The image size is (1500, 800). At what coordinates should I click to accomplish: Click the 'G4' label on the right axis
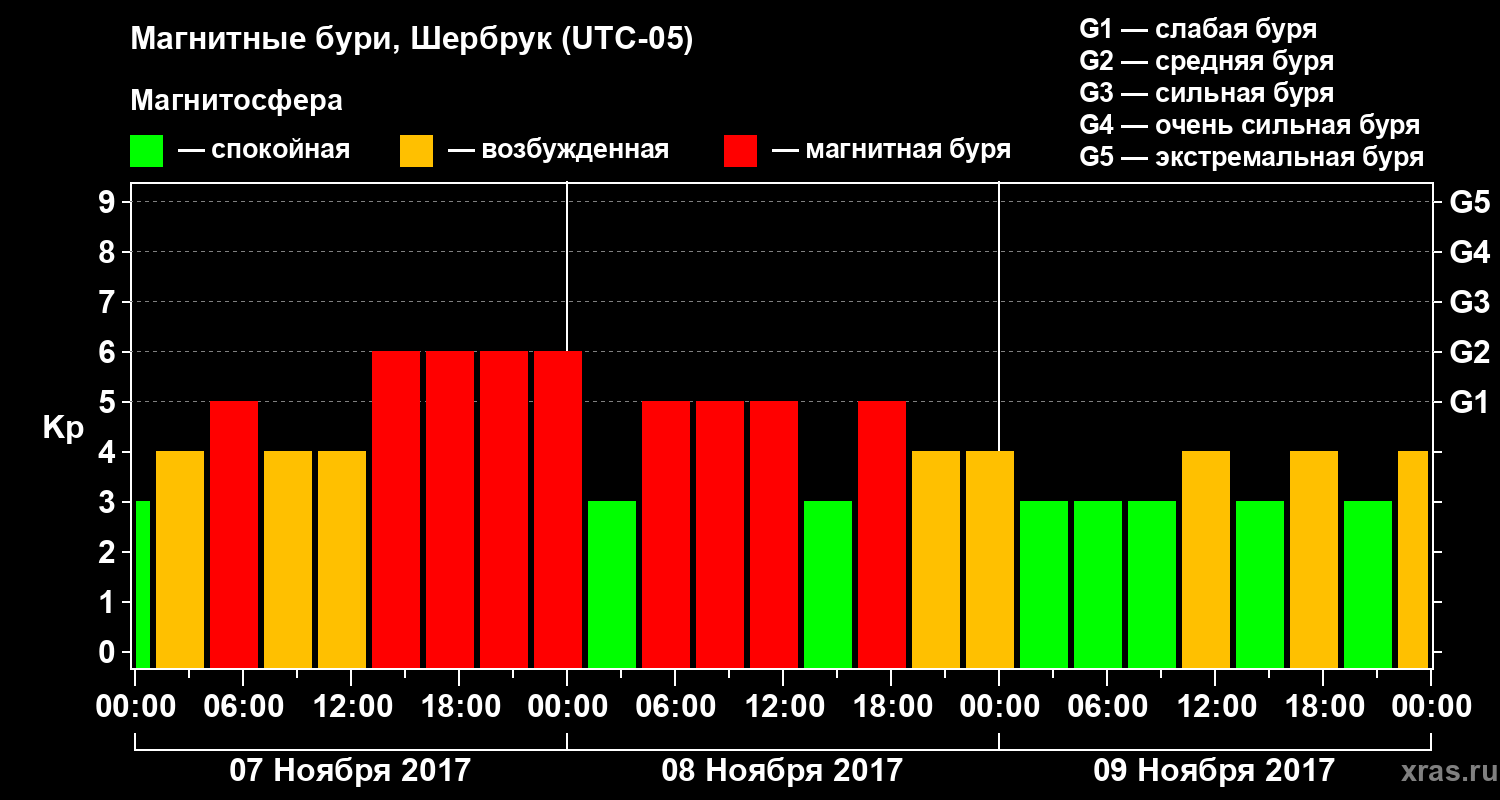pyautogui.click(x=1469, y=252)
